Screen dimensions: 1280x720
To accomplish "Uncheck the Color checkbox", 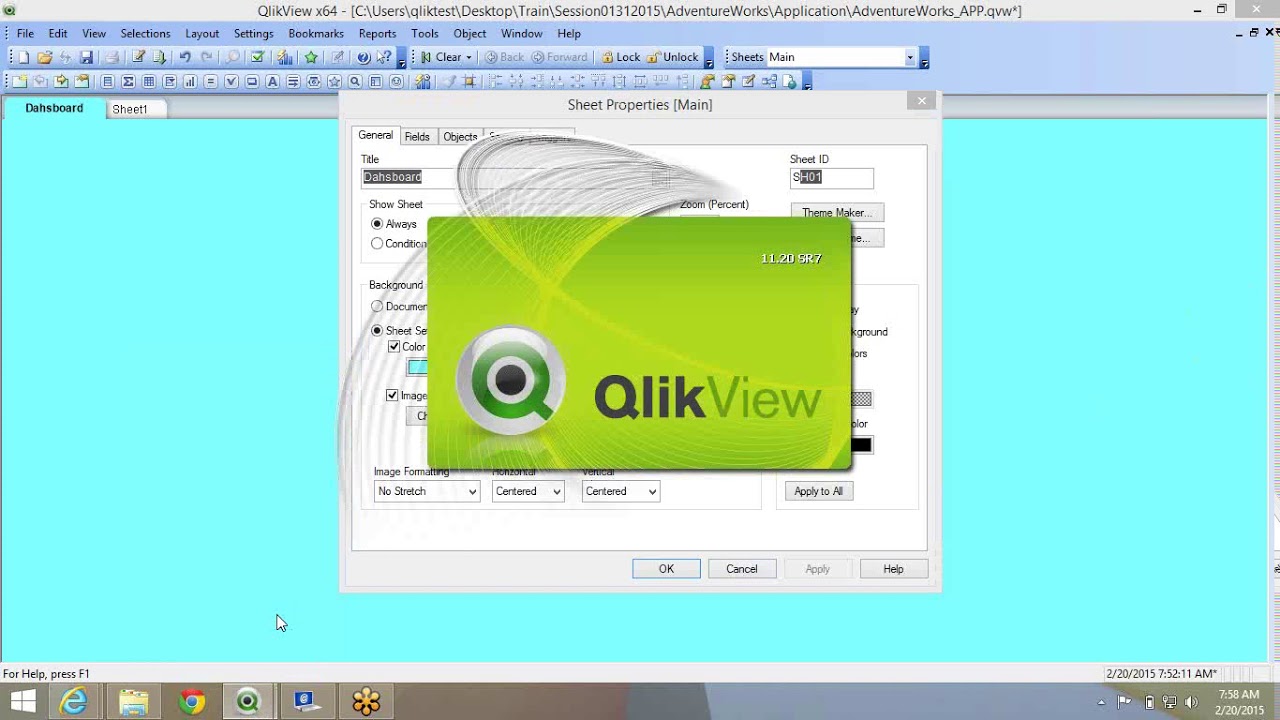I will (x=394, y=347).
